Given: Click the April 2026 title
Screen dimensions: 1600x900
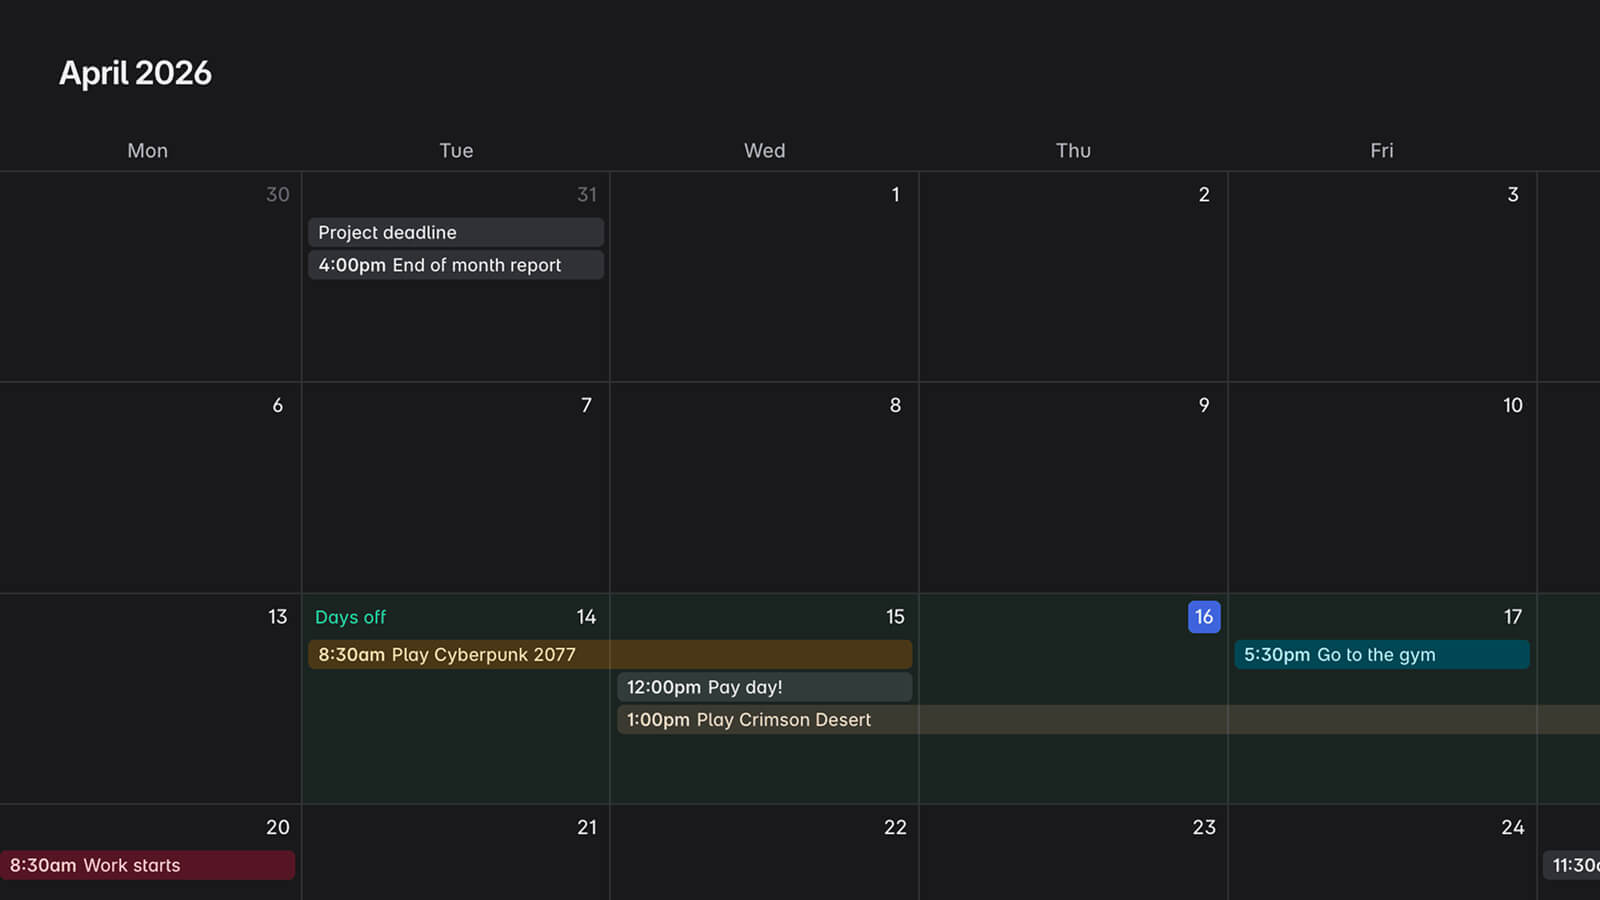Looking at the screenshot, I should (135, 73).
